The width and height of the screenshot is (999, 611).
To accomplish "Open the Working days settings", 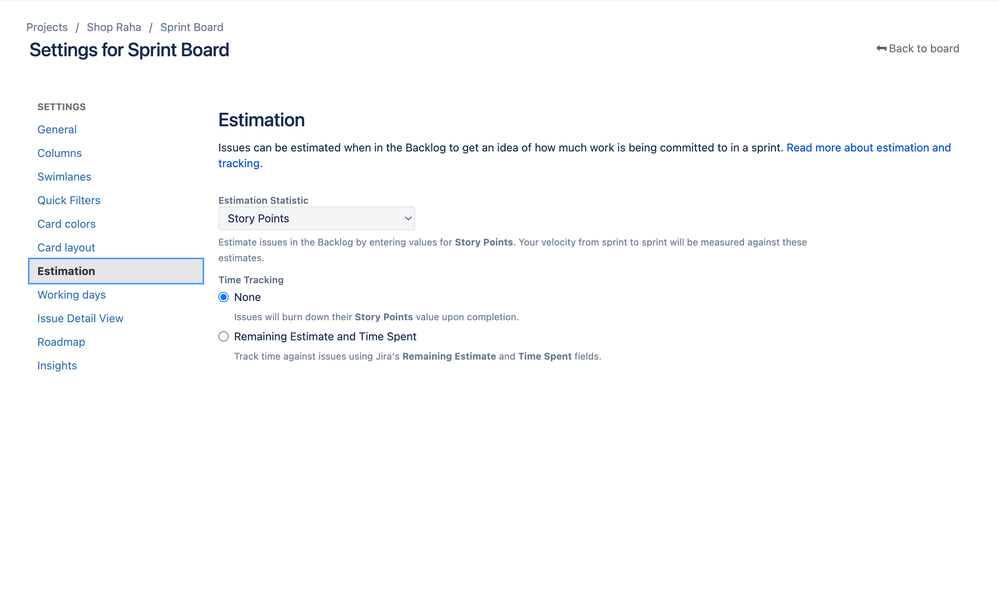I will [71, 294].
